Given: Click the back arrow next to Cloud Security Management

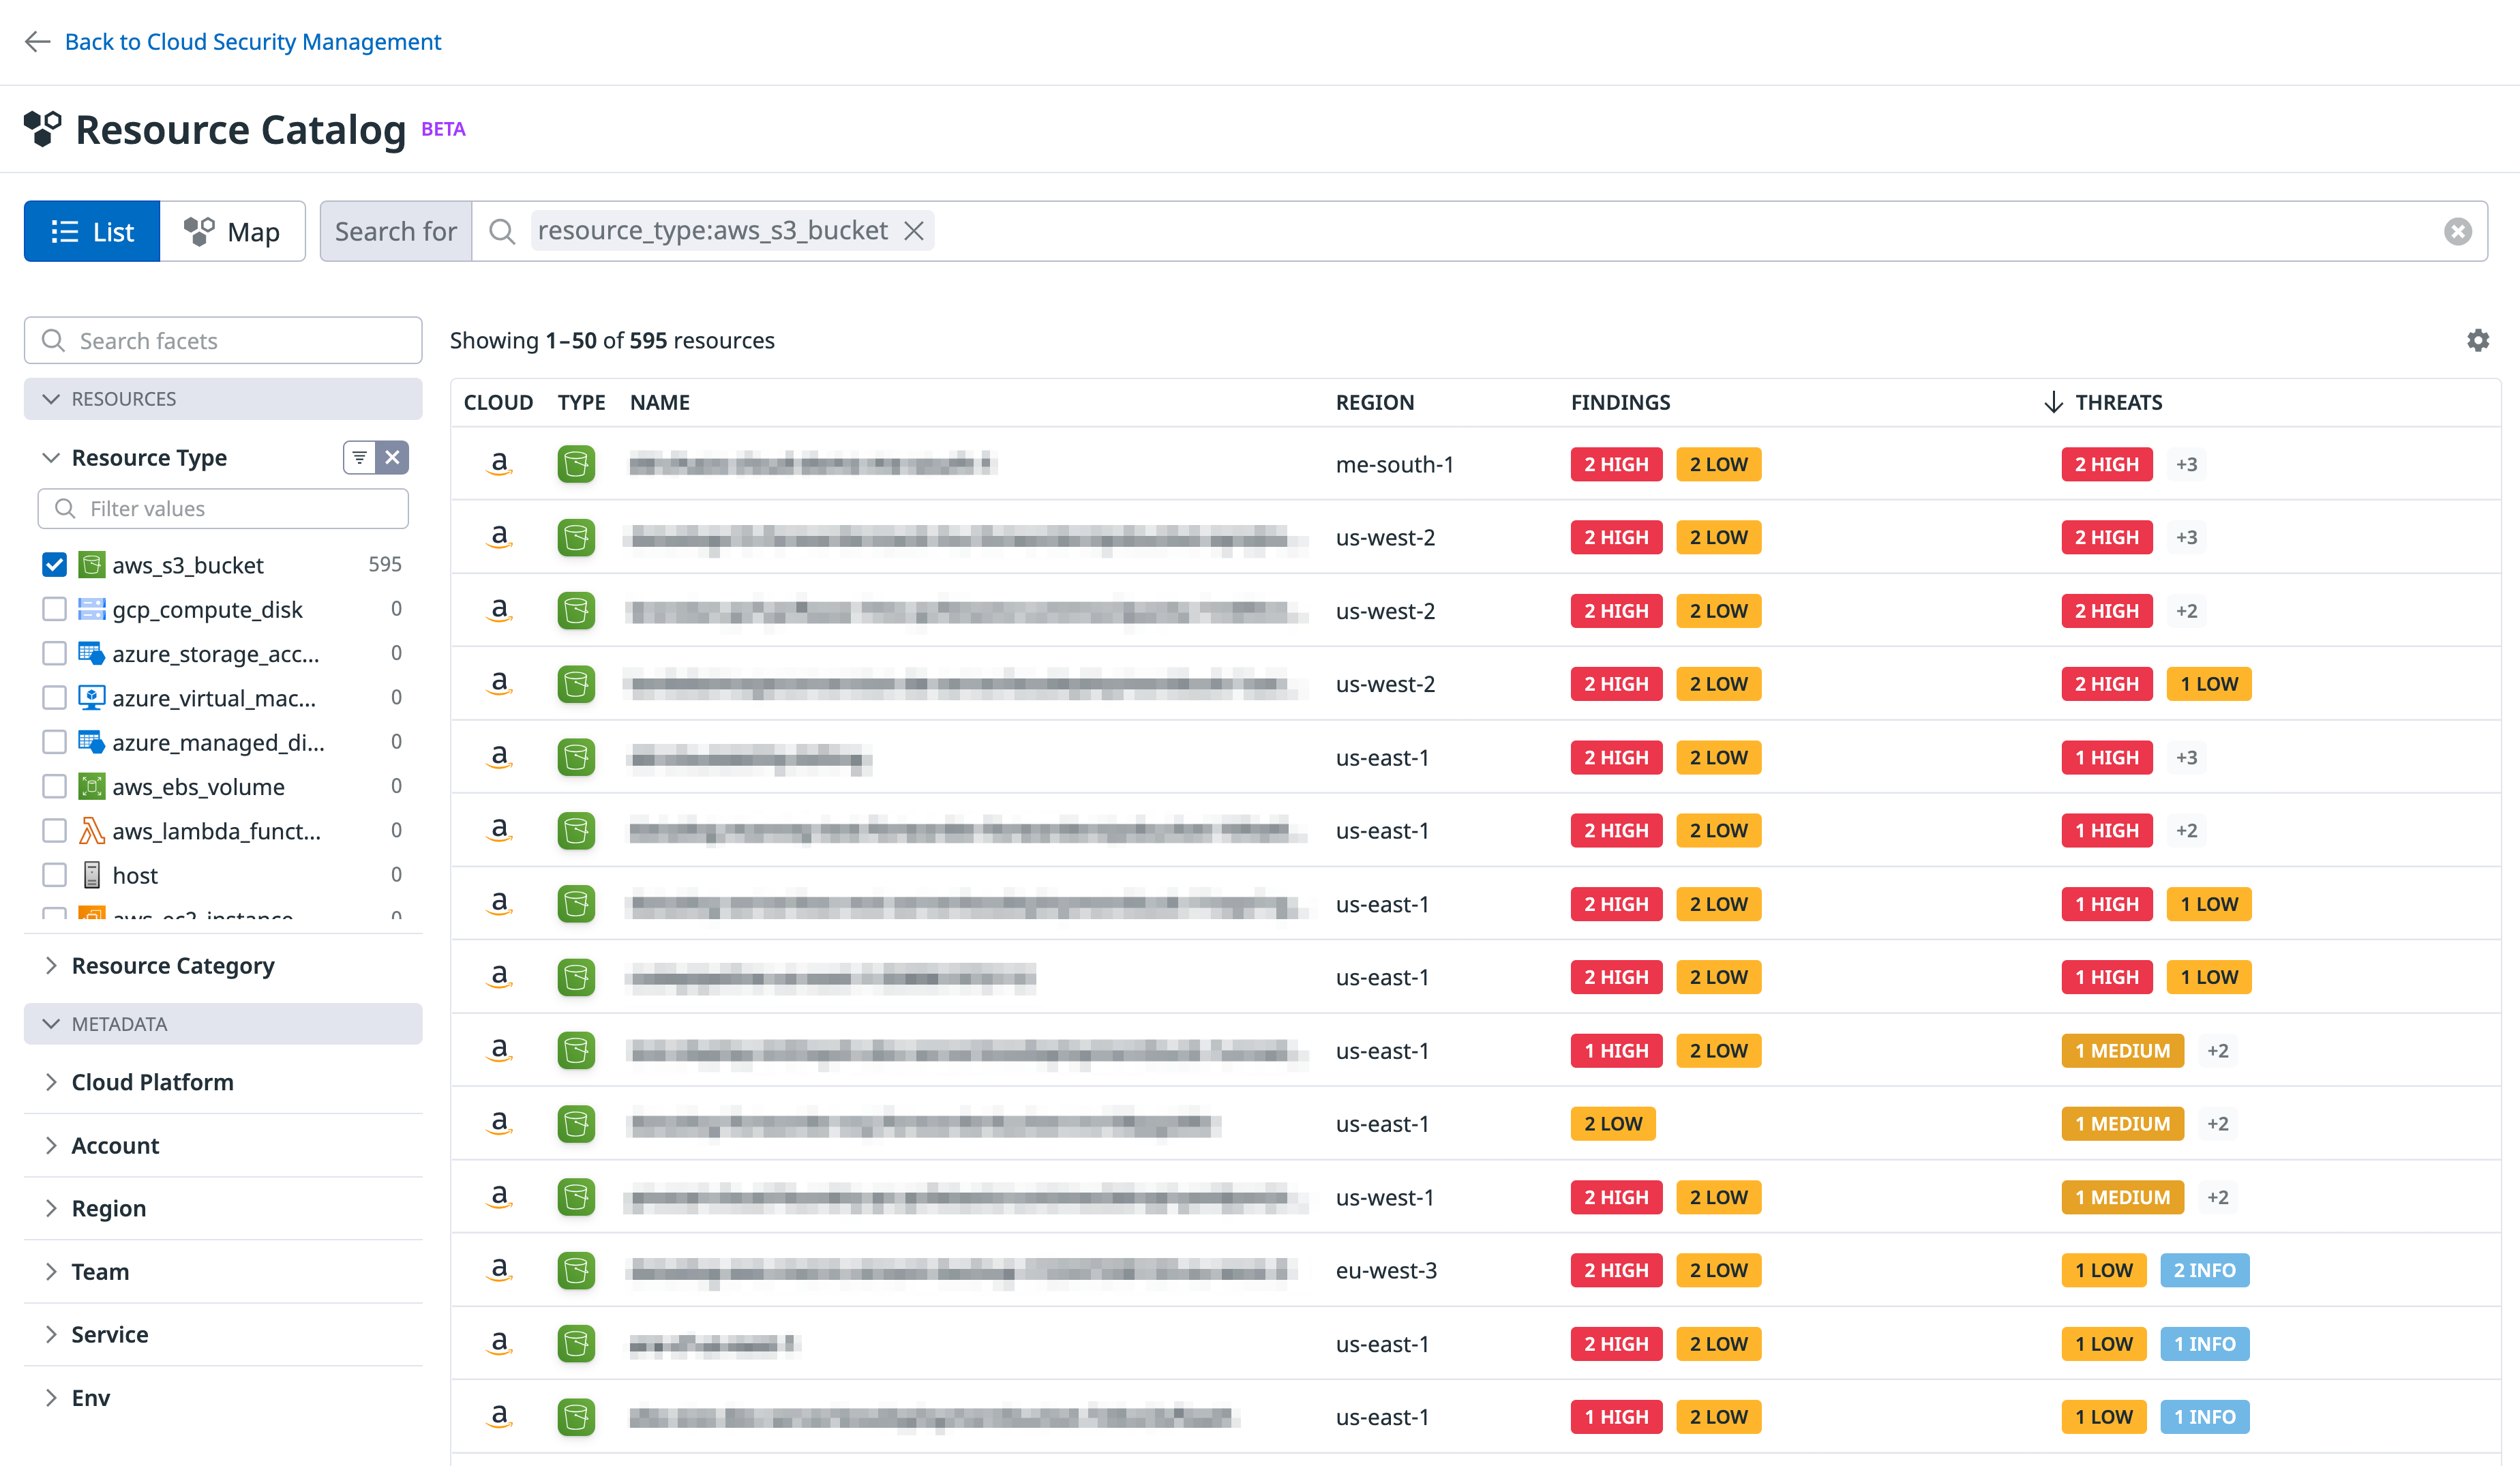Looking at the screenshot, I should point(37,41).
